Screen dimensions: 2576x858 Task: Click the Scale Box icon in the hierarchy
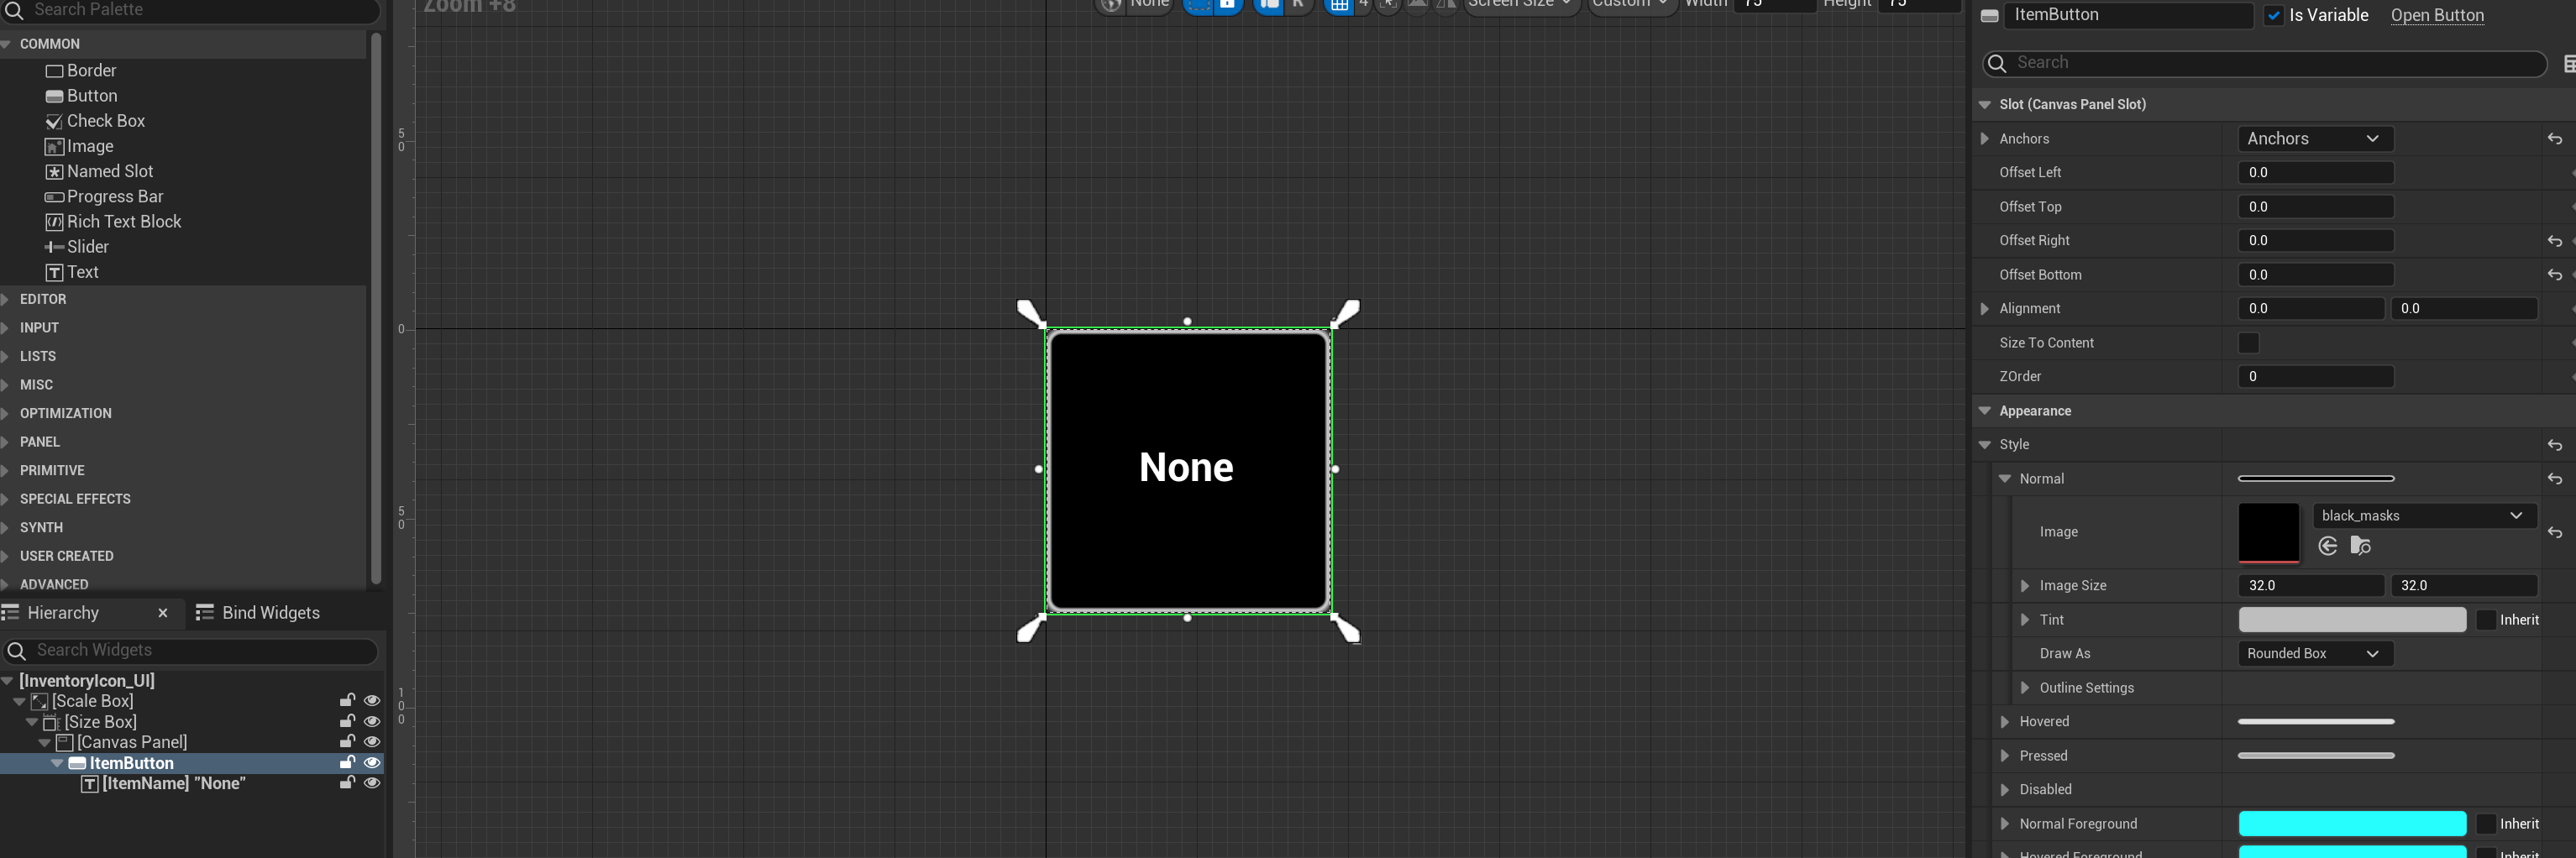pyautogui.click(x=40, y=701)
